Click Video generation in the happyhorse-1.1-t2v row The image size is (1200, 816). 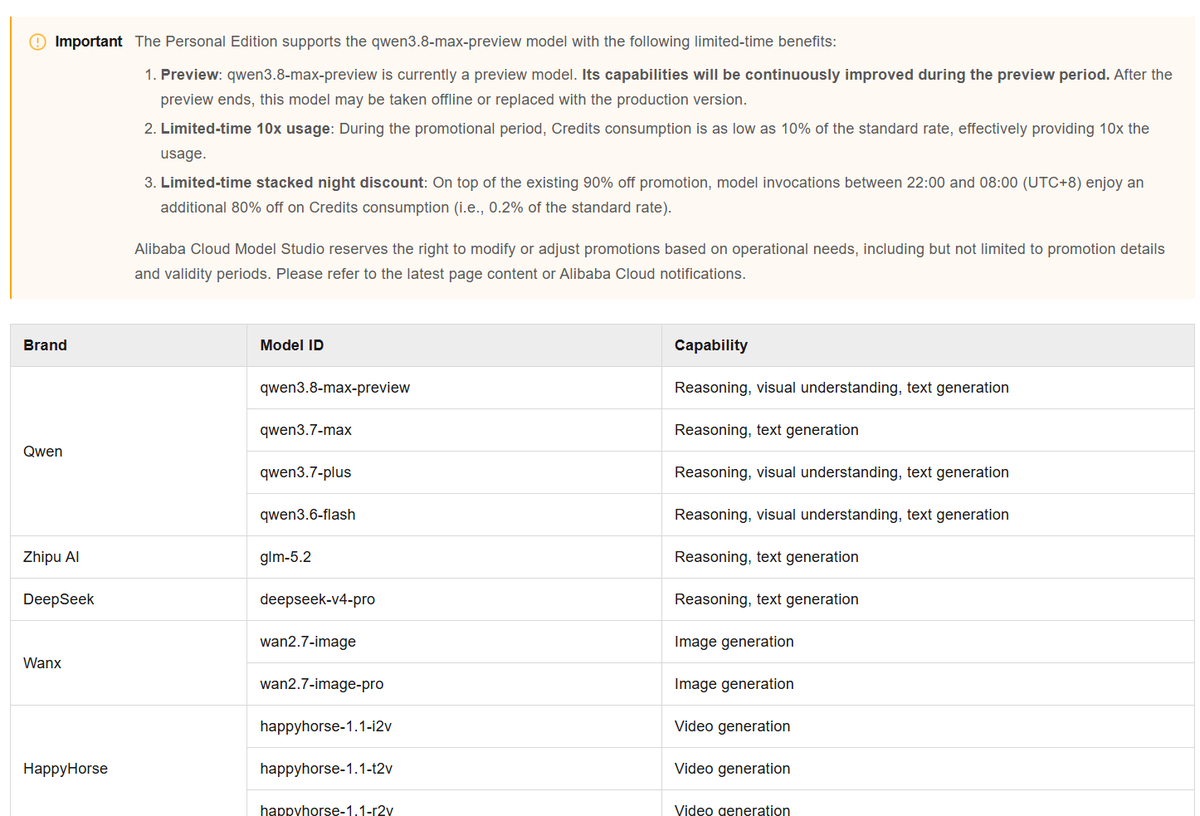point(732,769)
